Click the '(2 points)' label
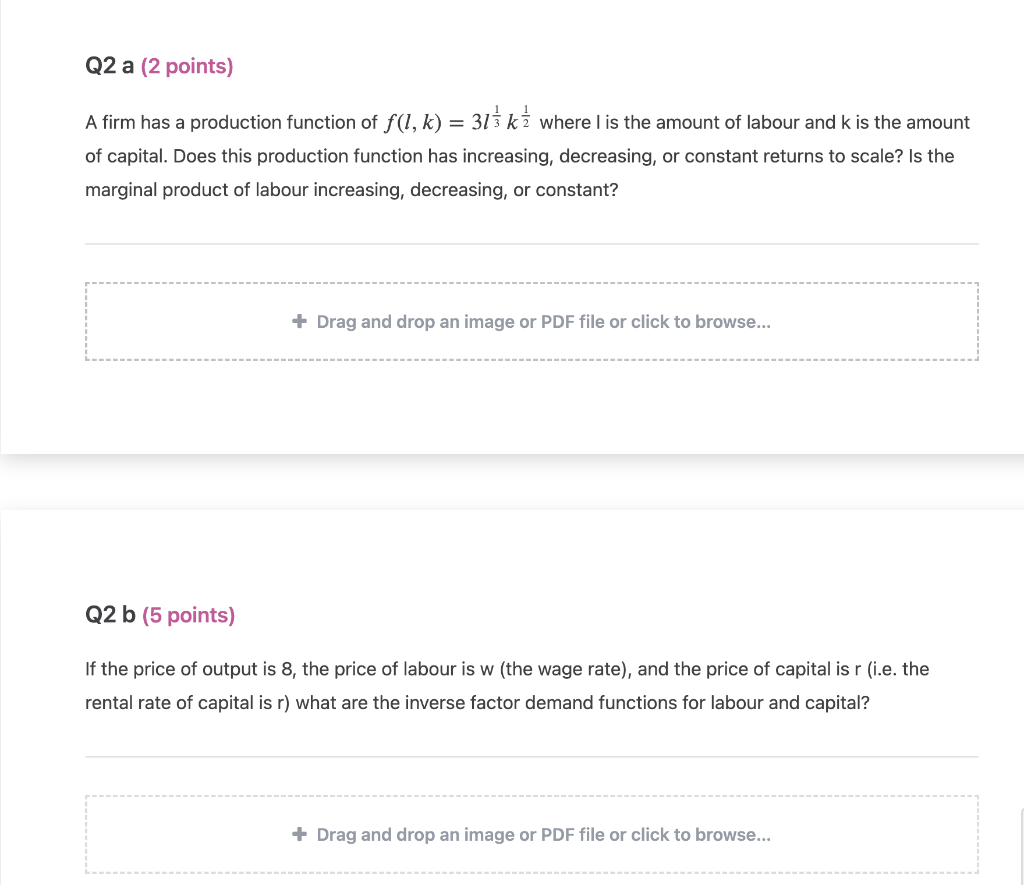The image size is (1024, 885). click(187, 67)
